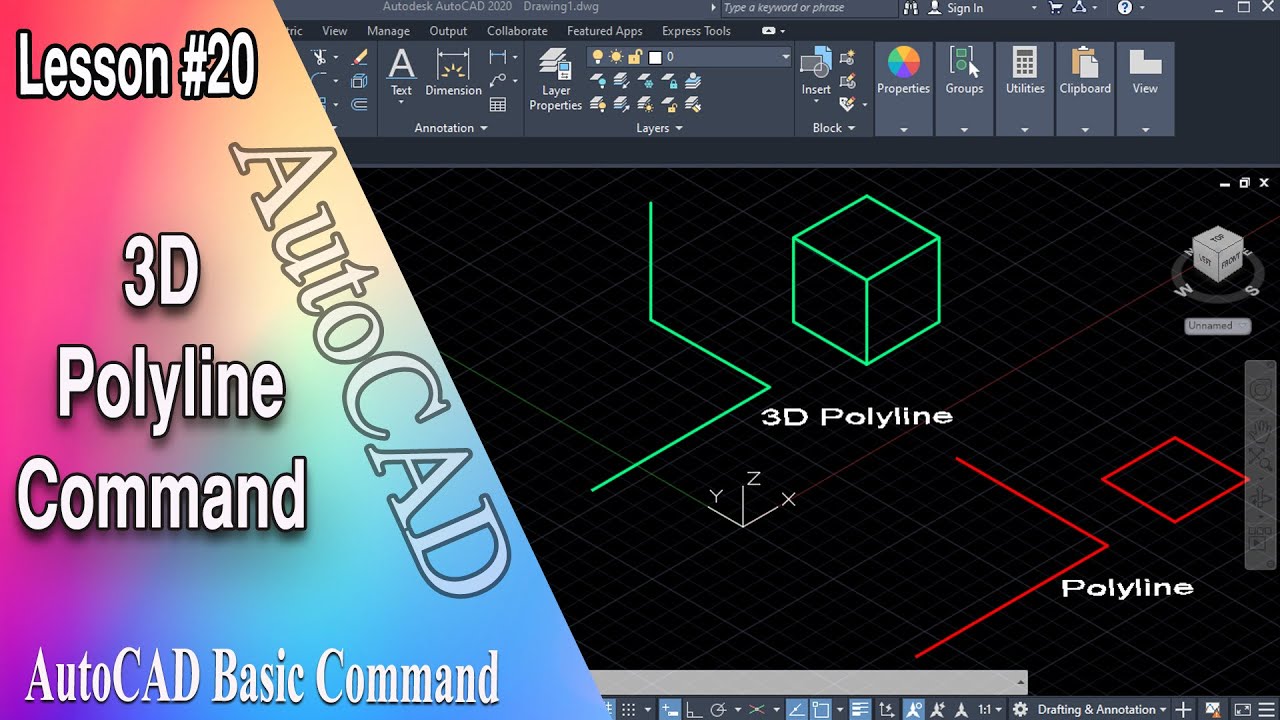
Task: Toggle Ortho mode in status bar
Action: tap(693, 710)
